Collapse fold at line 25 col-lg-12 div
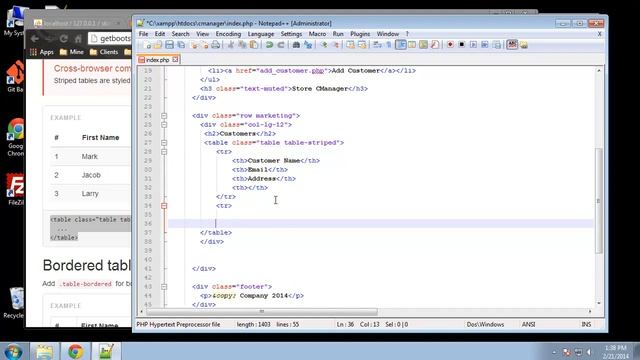The width and height of the screenshot is (640, 360). [x=164, y=125]
